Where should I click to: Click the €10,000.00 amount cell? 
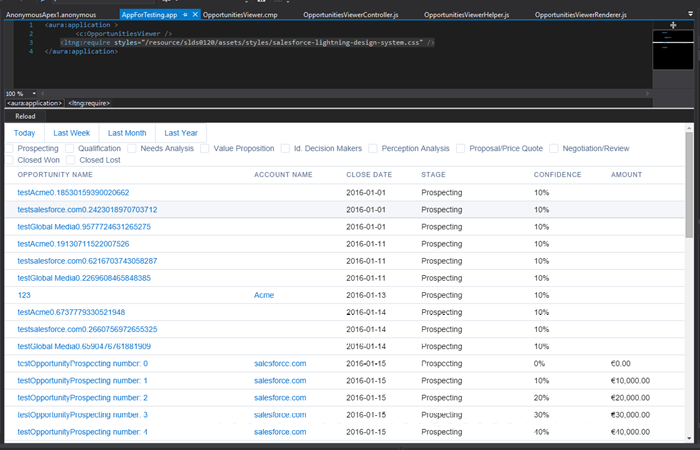(x=630, y=380)
